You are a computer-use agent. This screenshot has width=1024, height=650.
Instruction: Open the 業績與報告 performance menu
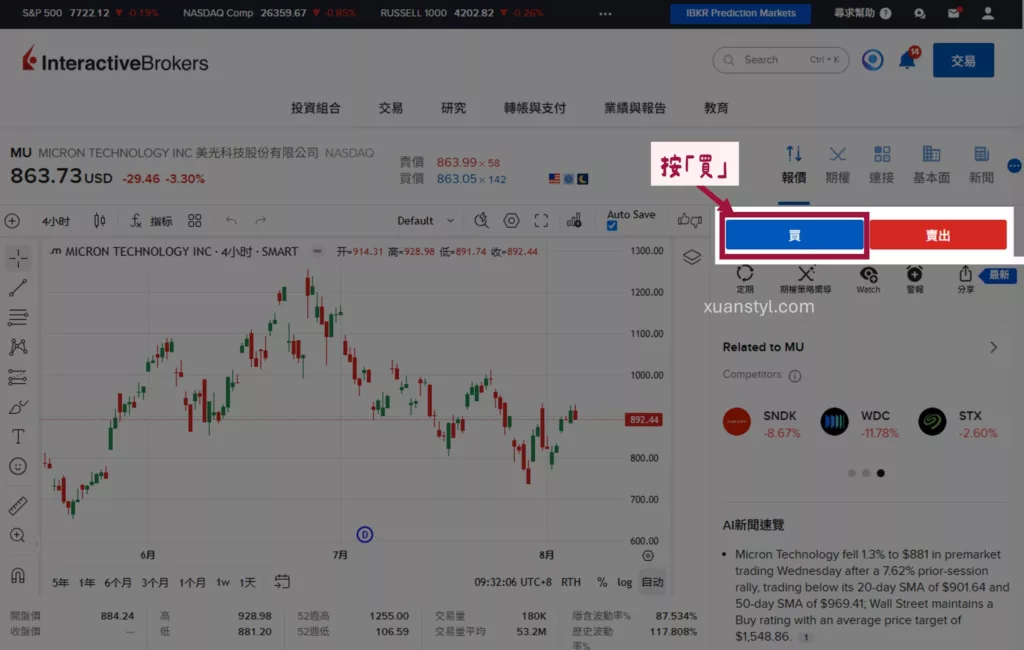(635, 108)
